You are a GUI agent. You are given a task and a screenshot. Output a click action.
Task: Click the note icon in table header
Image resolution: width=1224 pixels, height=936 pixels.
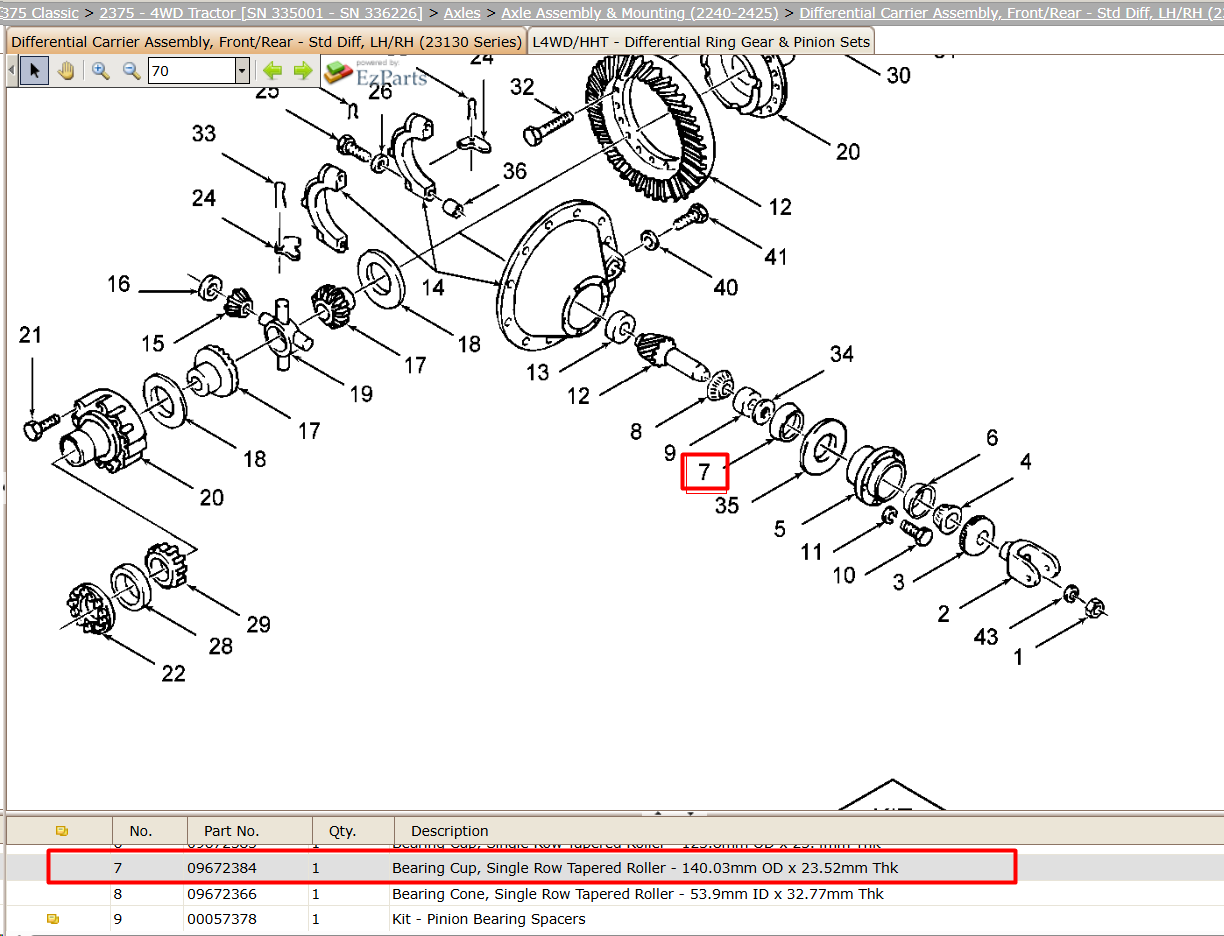click(x=61, y=830)
